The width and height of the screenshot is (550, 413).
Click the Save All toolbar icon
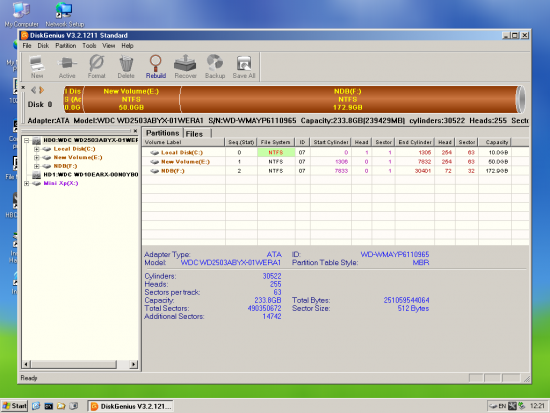point(244,66)
